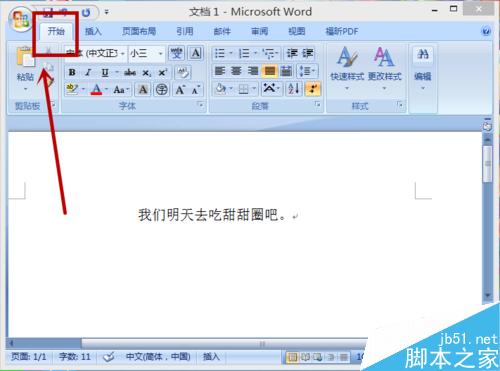Image resolution: width=500 pixels, height=371 pixels.
Task: Toggle Underline formatting
Action: 105,72
